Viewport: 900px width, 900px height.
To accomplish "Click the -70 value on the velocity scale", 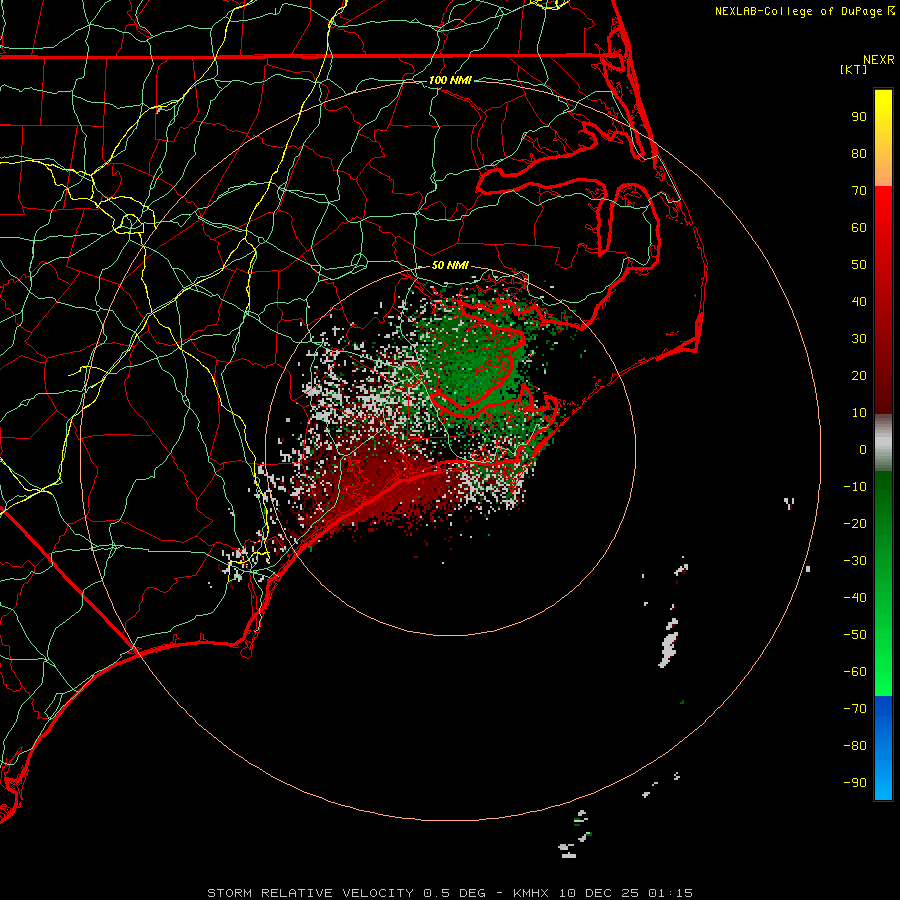I will [x=855, y=708].
